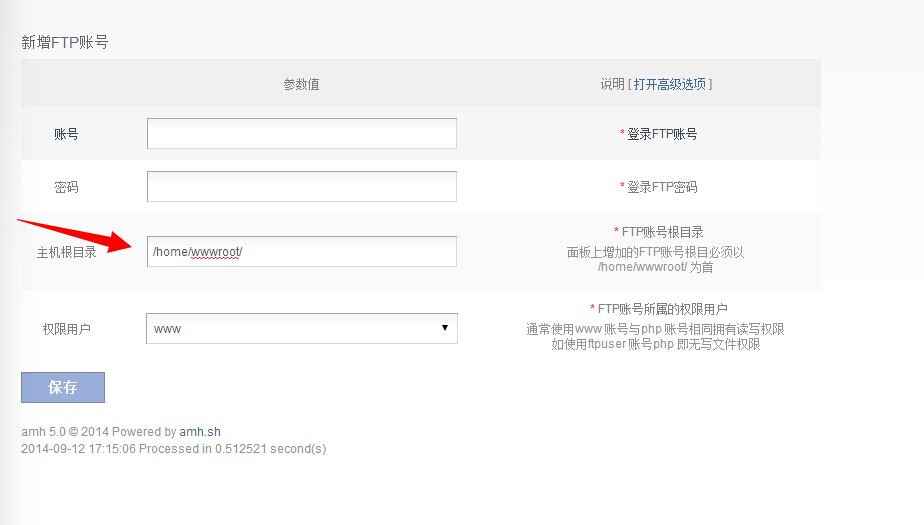The image size is (924, 525).
Task: Click the 登录FTP密码 description text
Action: [661, 187]
